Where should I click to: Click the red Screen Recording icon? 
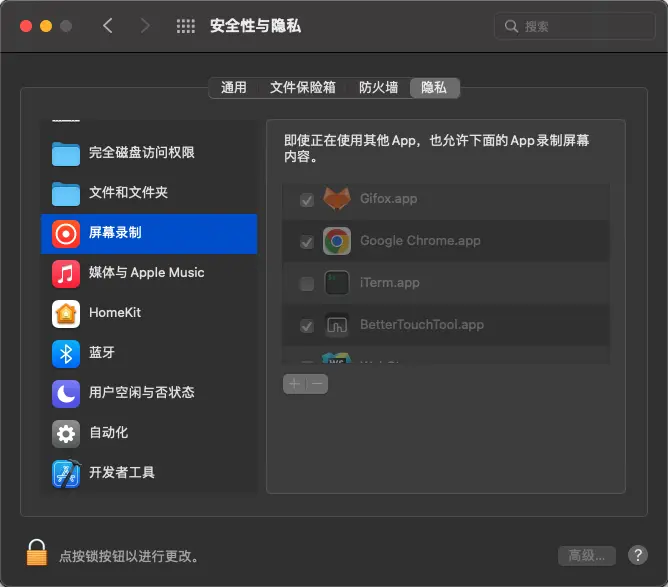point(66,234)
